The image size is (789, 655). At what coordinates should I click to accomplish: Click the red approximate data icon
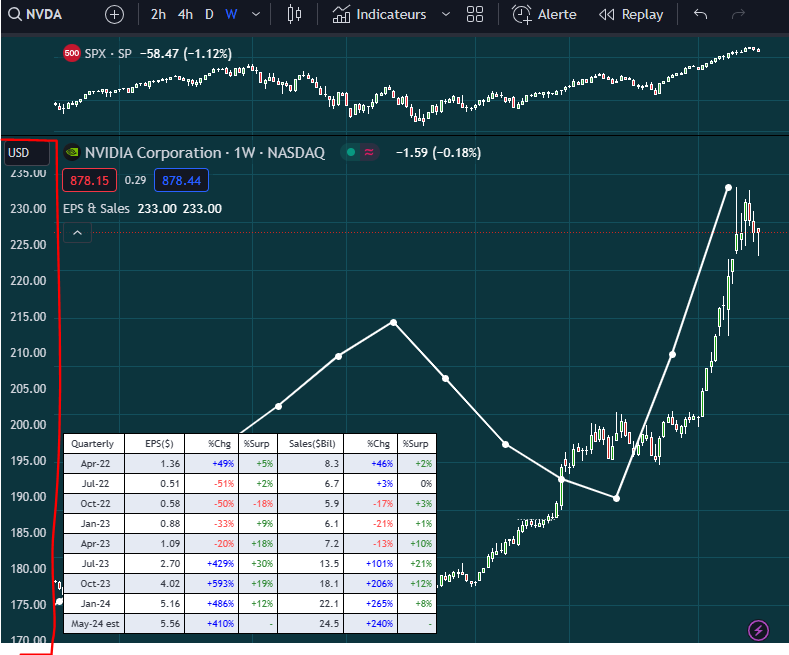click(369, 152)
